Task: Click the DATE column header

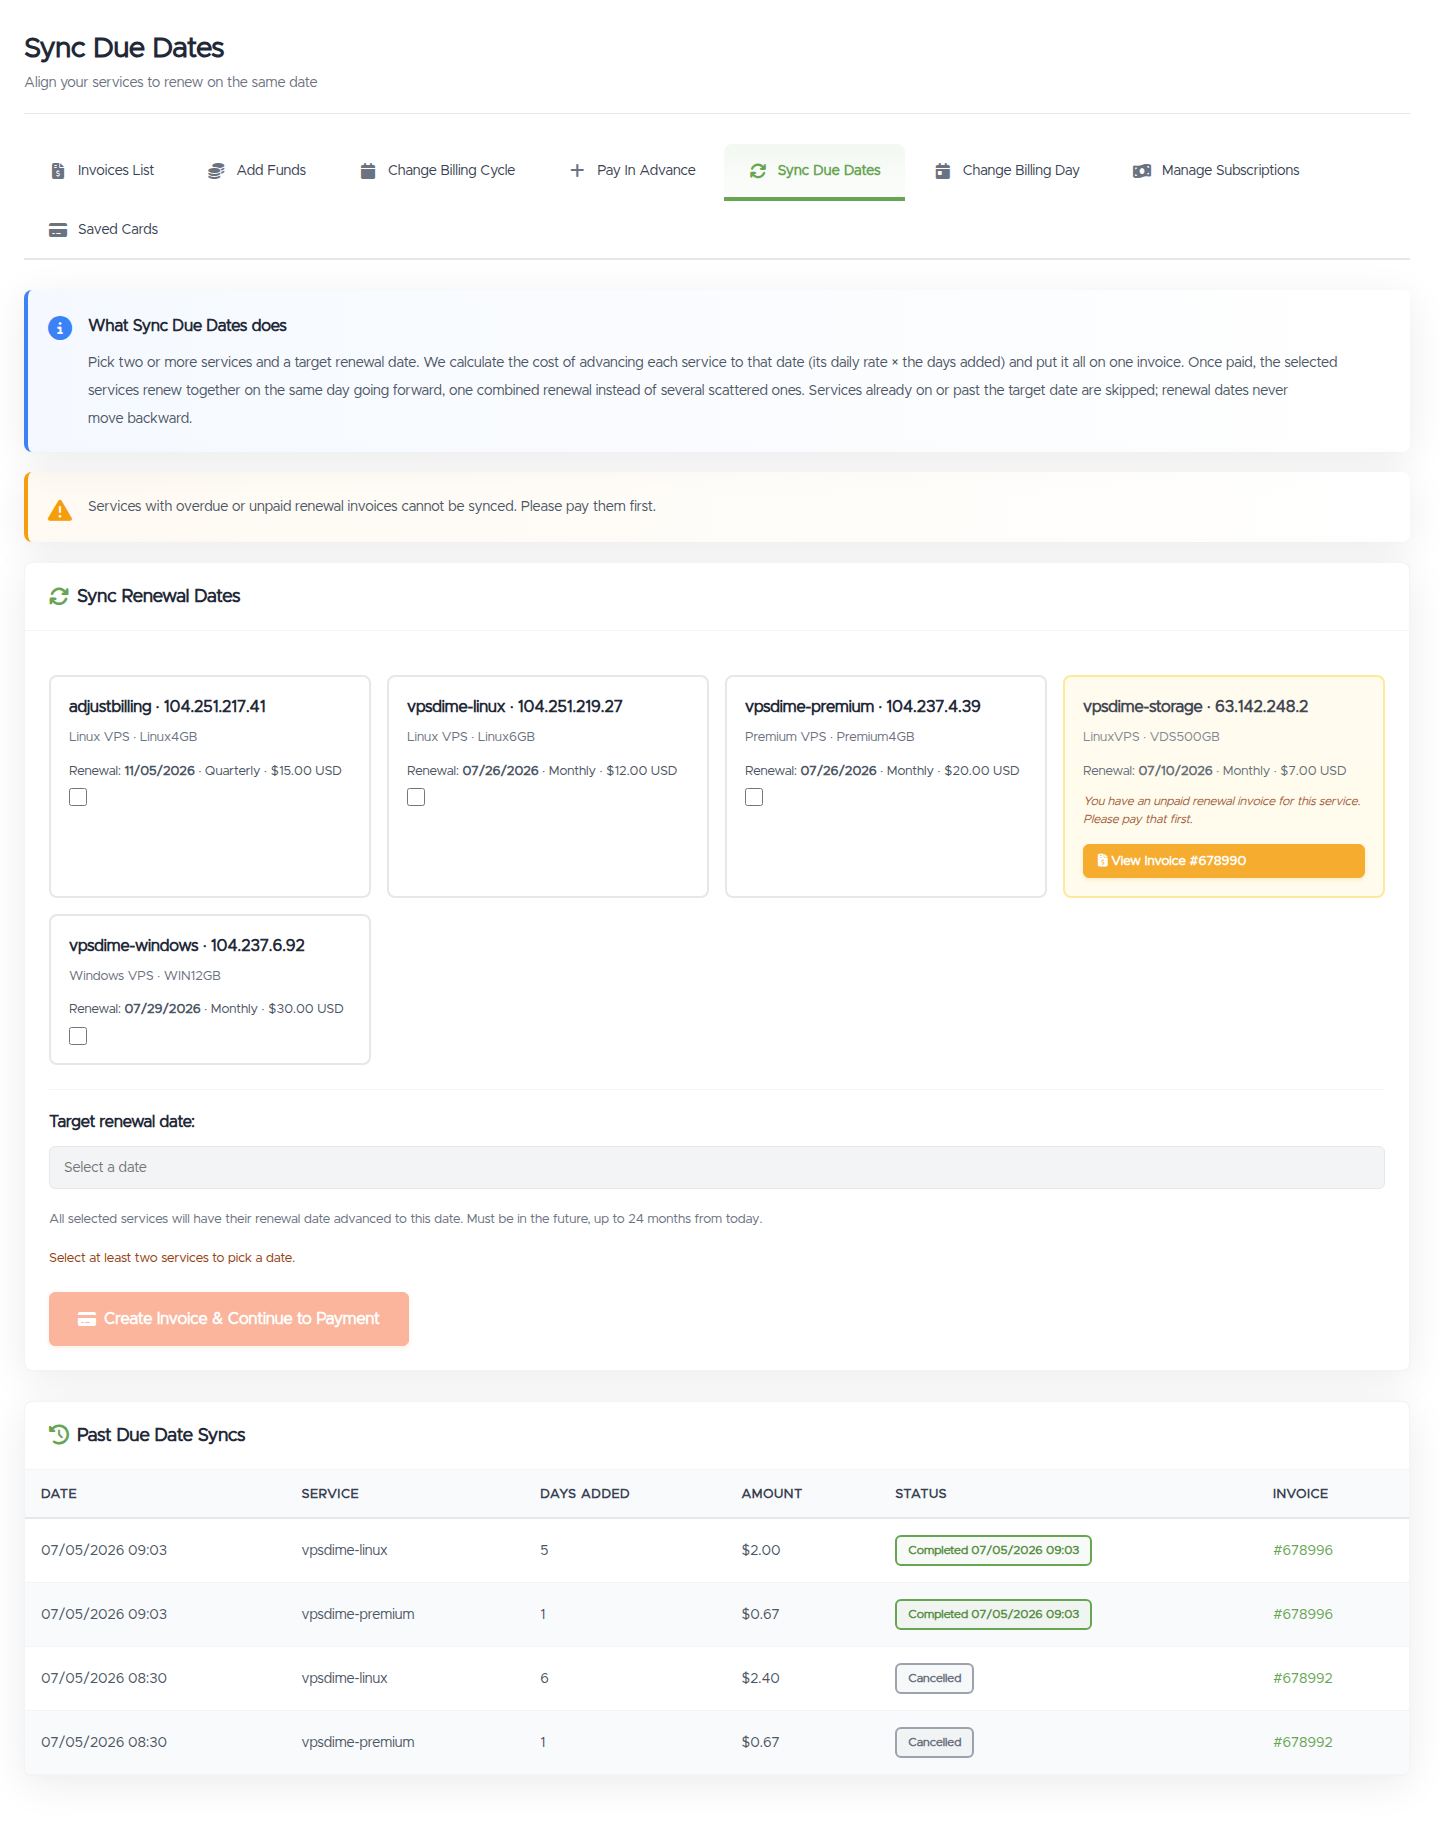Action: click(59, 1494)
